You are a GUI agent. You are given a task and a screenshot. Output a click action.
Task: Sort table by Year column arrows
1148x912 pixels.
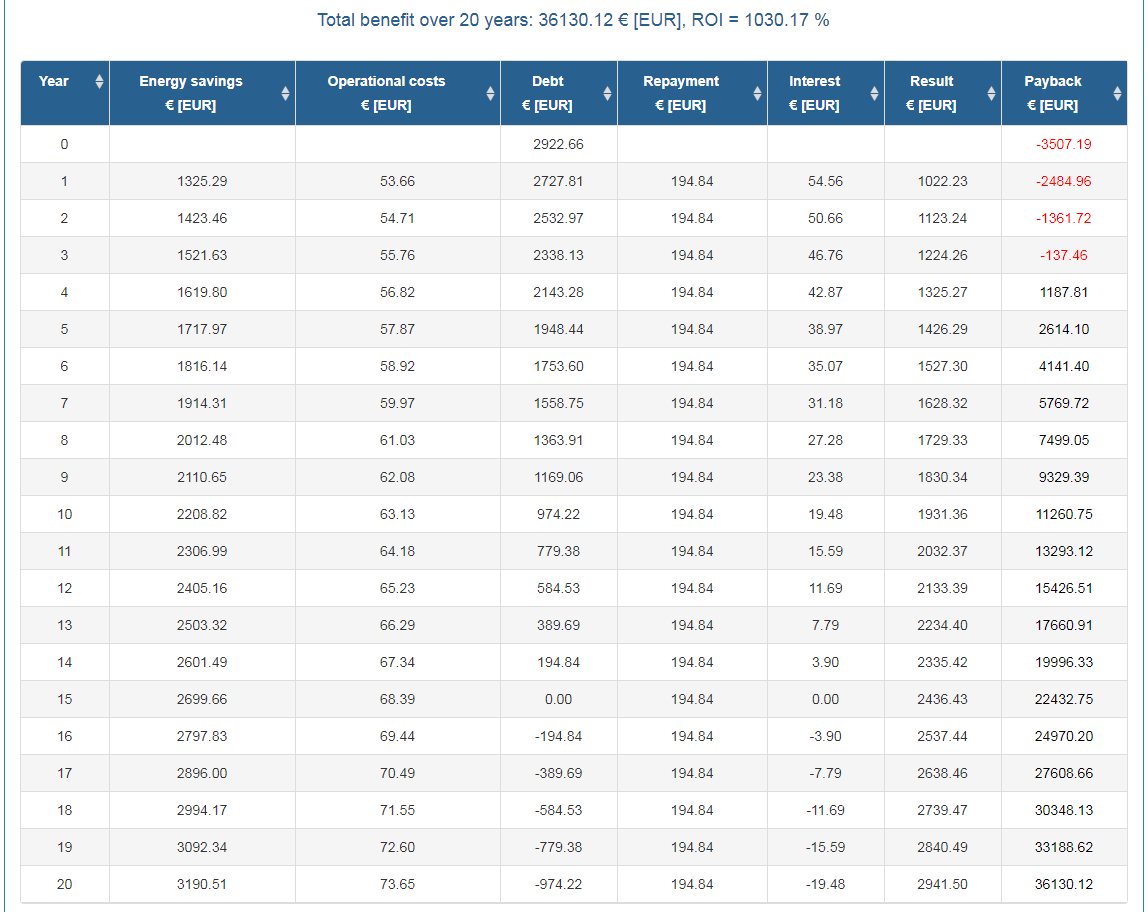click(99, 81)
